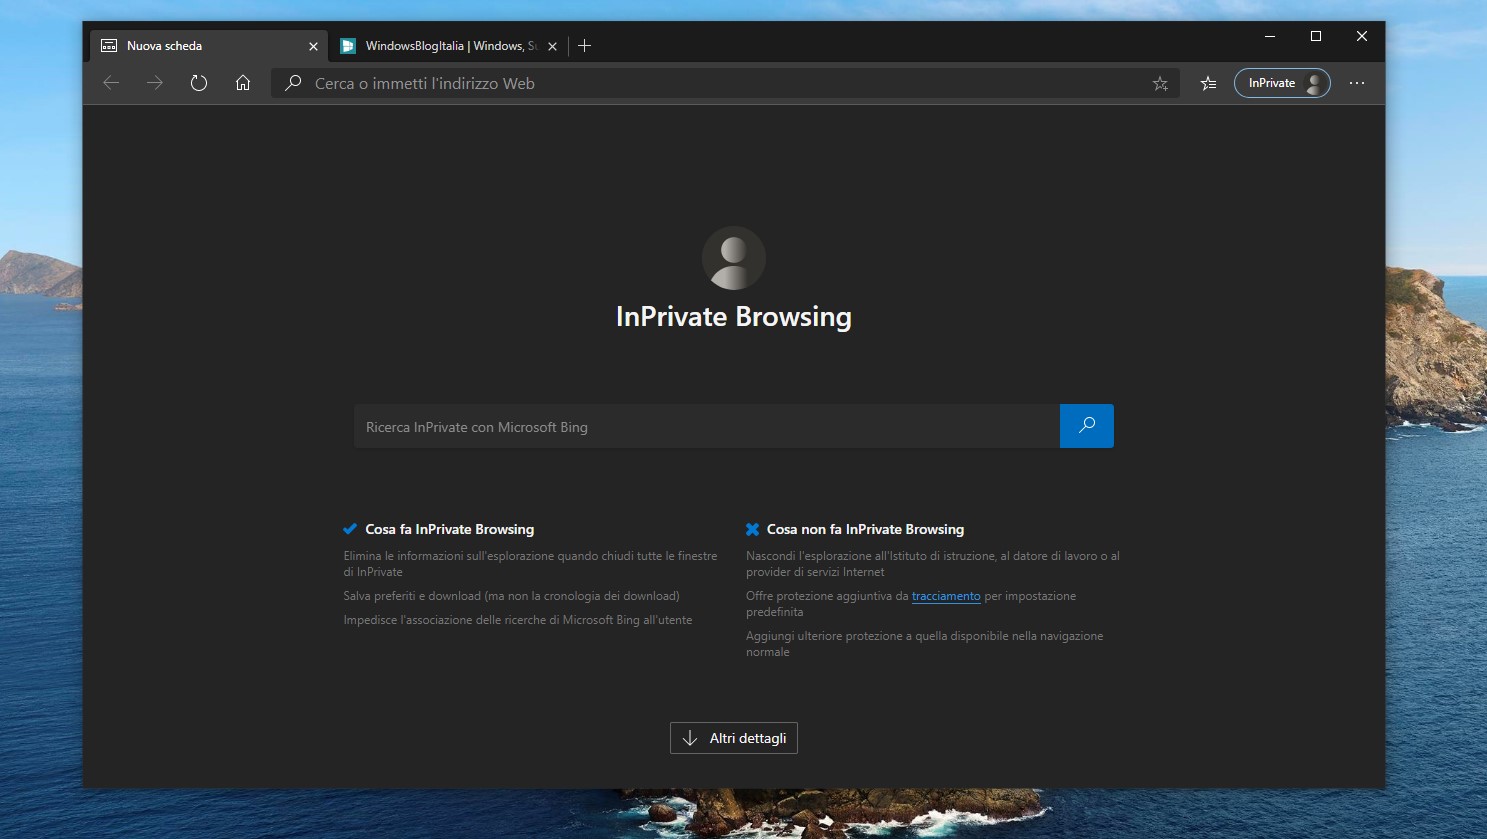The image size is (1487, 839).
Task: Close the Edge browser window
Action: [x=1362, y=36]
